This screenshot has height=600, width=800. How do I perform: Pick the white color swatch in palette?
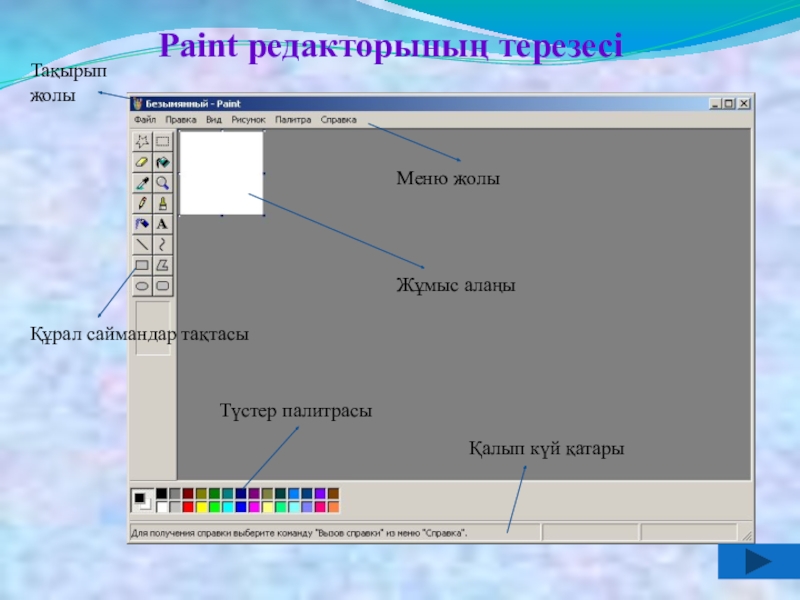click(161, 507)
